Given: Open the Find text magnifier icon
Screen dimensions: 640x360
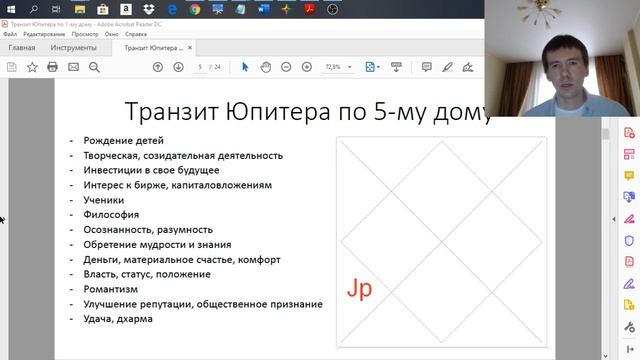Looking at the screenshot, I should point(94,67).
